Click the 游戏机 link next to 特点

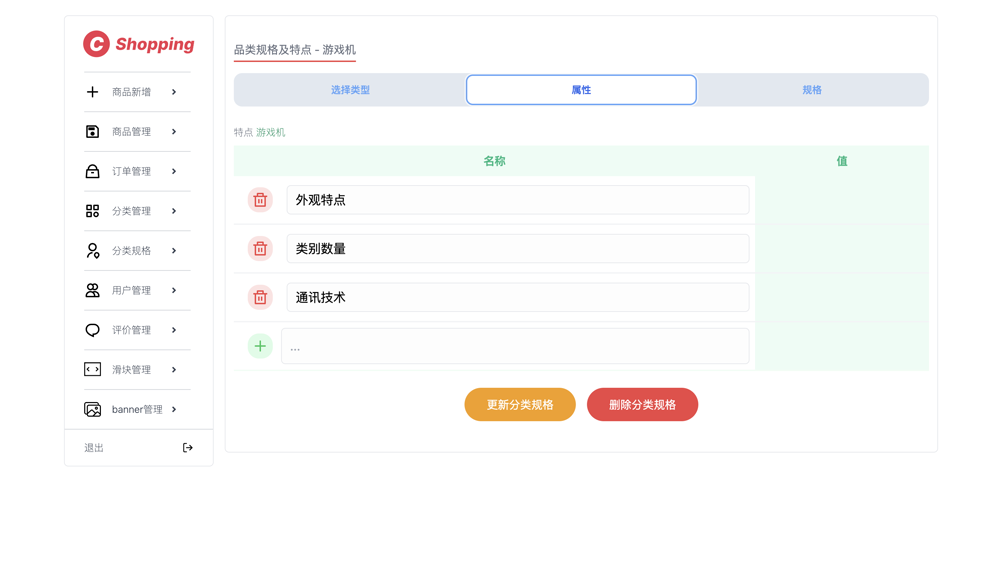click(x=270, y=132)
